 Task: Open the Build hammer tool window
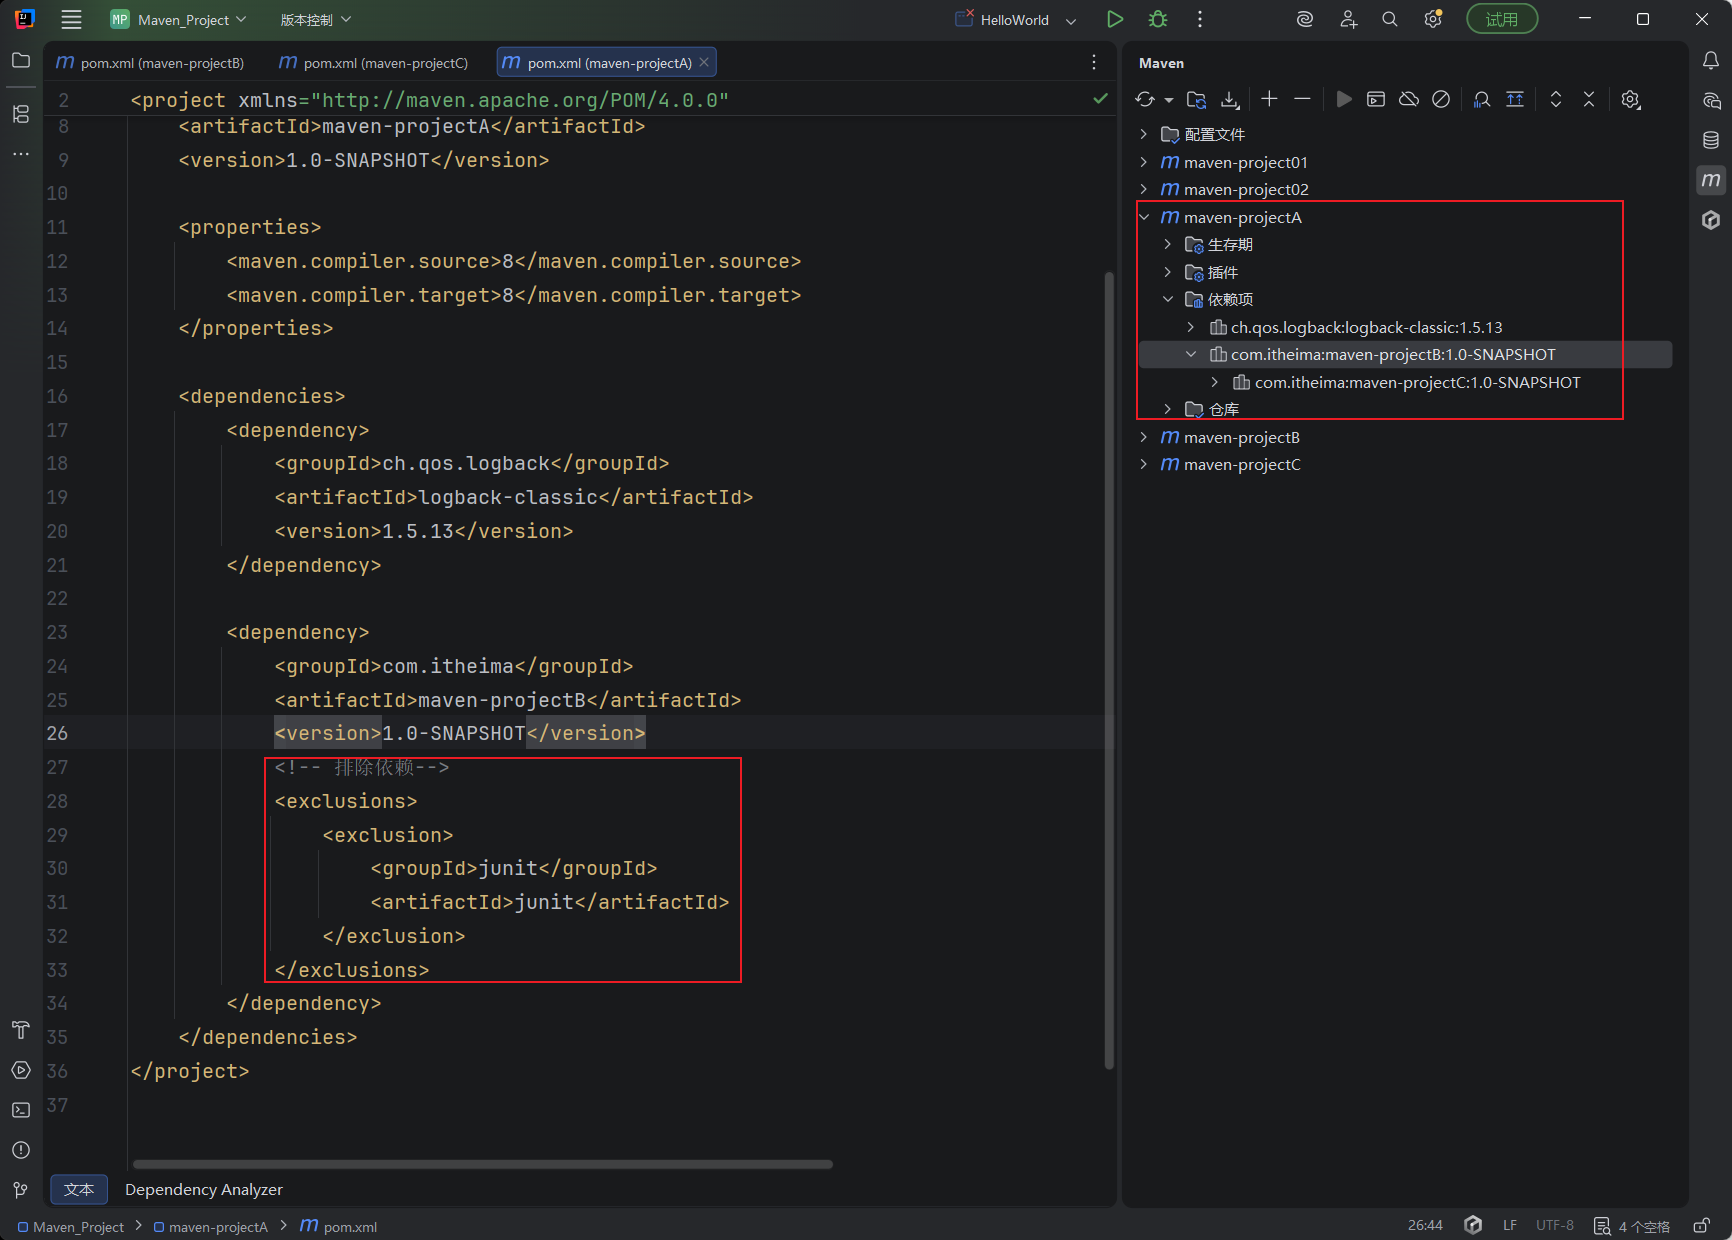[x=21, y=1030]
